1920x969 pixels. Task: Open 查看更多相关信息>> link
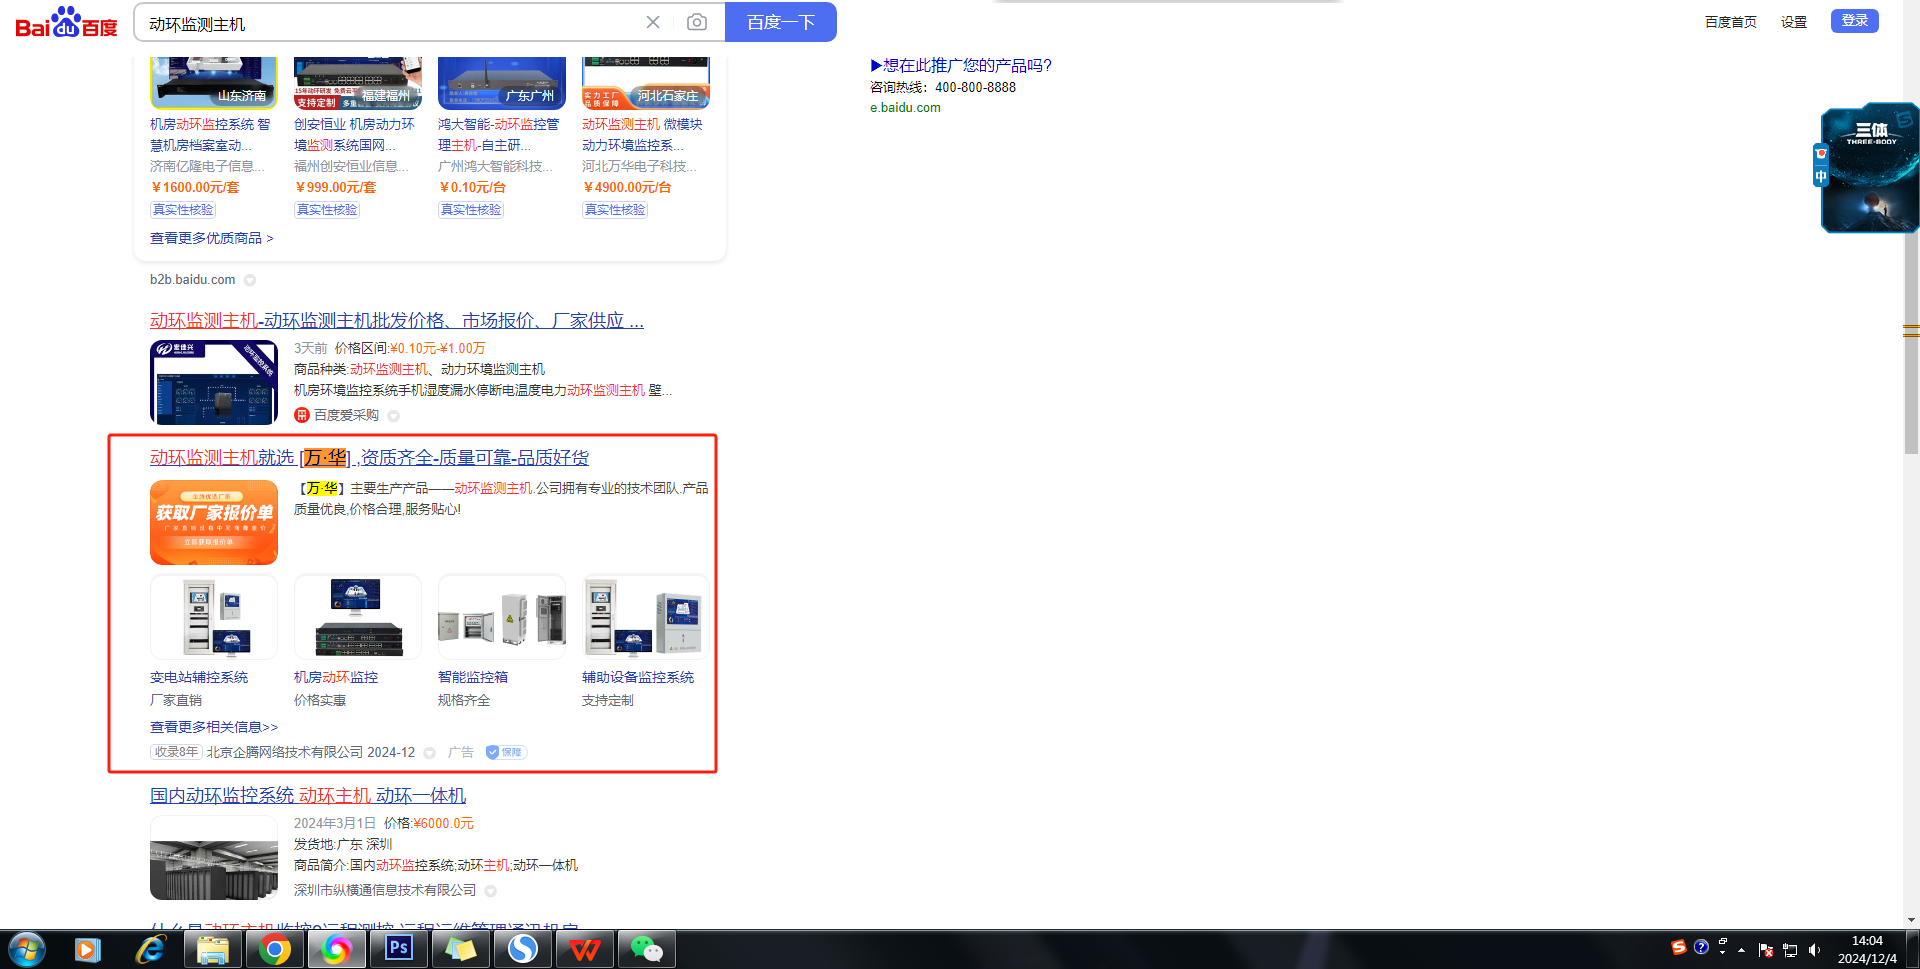point(214,727)
